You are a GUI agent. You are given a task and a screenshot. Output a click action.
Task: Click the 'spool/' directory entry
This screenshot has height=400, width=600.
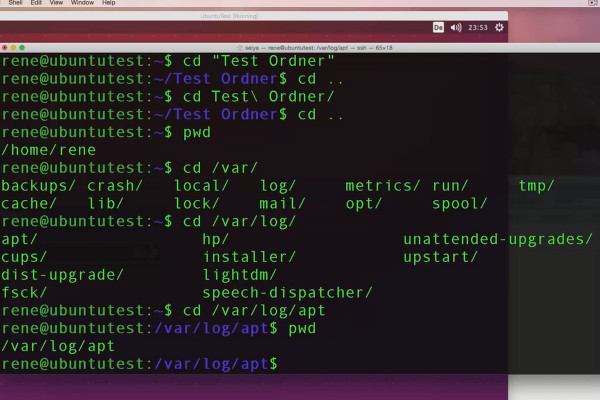460,204
